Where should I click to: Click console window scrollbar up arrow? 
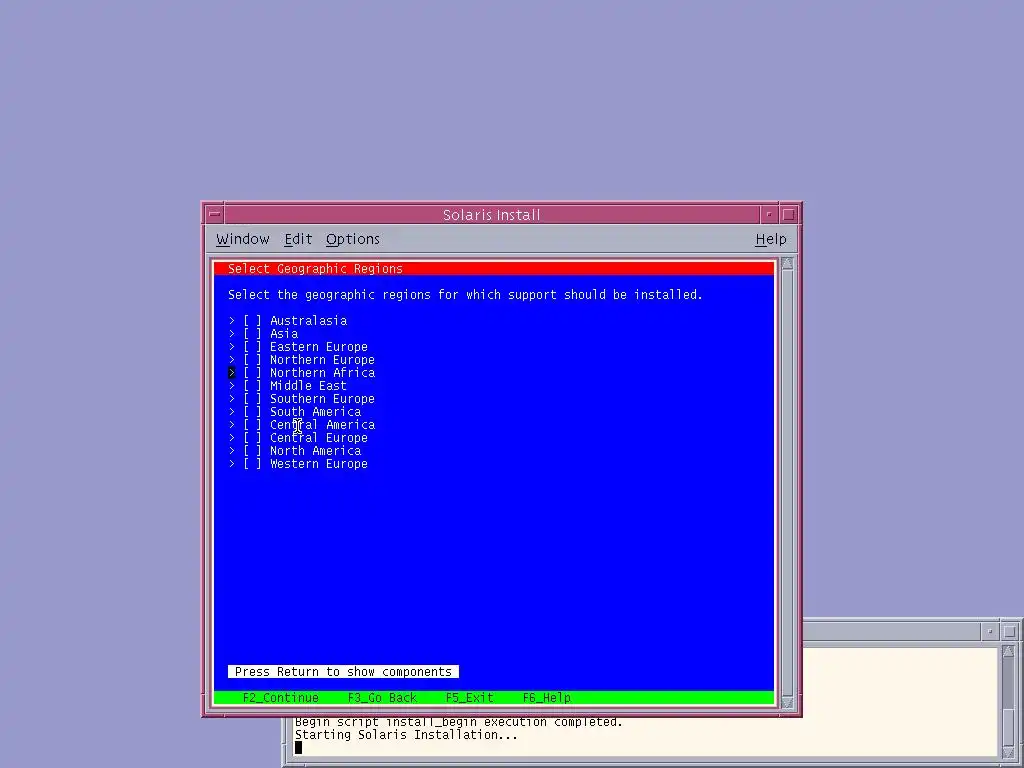pos(1008,652)
